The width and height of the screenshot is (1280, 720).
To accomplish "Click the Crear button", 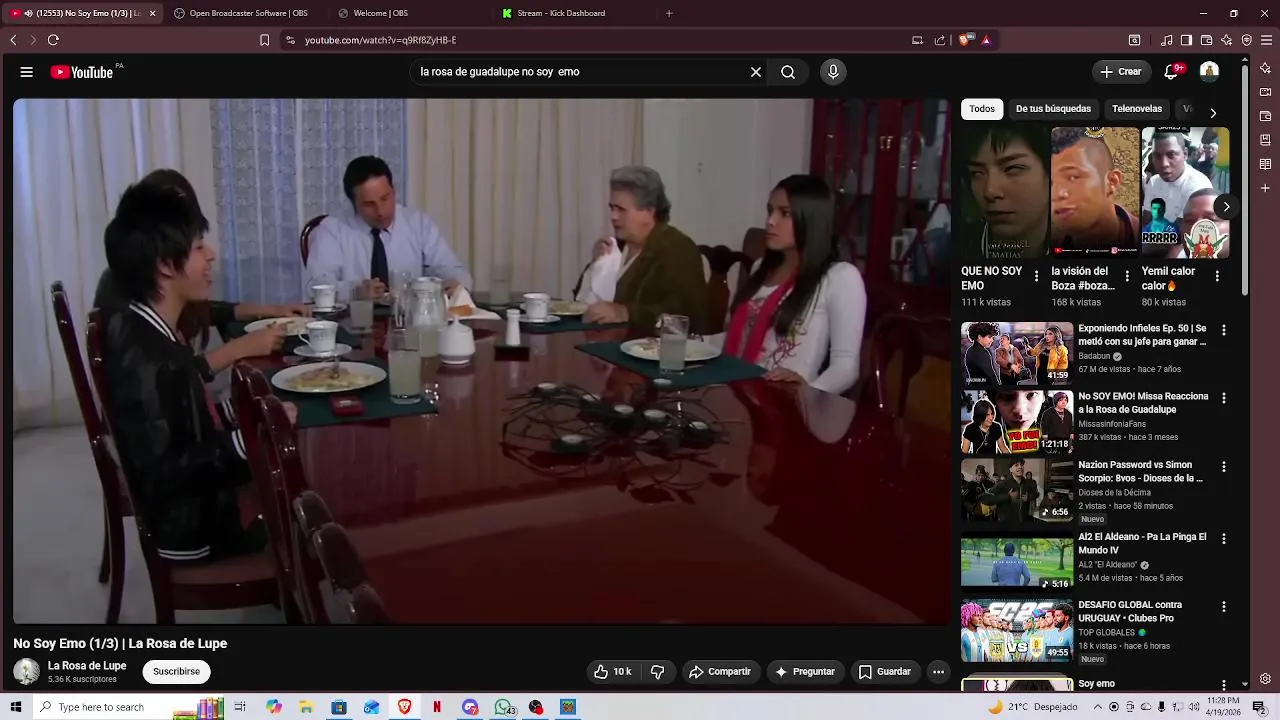I will 1120,72.
